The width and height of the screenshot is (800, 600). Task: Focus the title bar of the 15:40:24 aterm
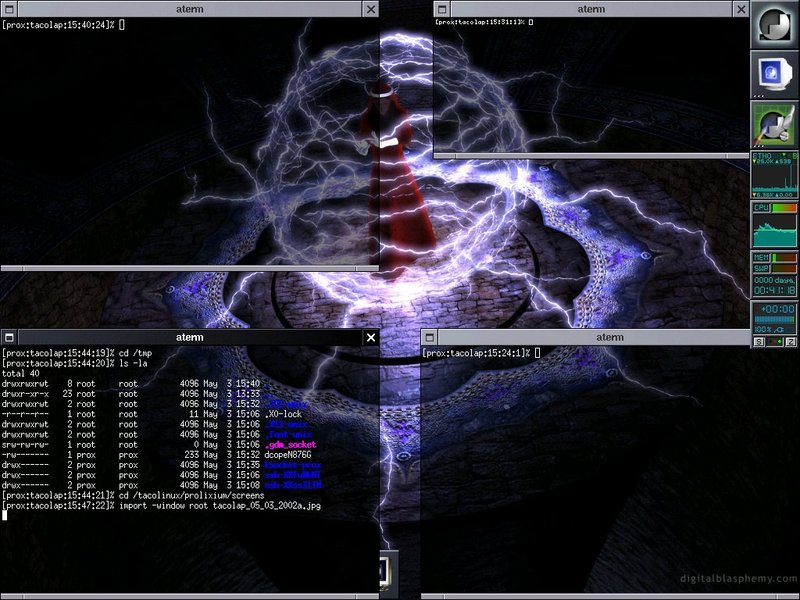click(190, 9)
